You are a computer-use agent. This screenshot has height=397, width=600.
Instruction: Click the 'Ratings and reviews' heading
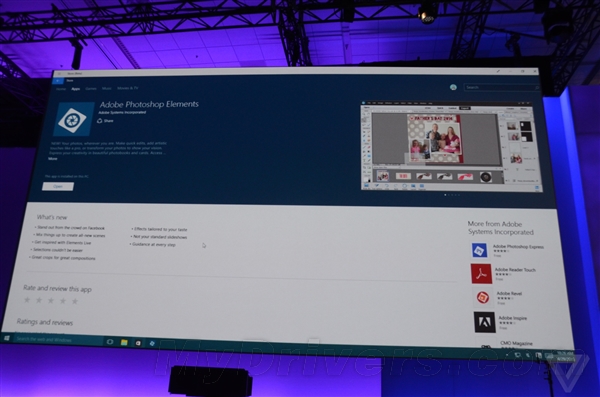[x=45, y=322]
